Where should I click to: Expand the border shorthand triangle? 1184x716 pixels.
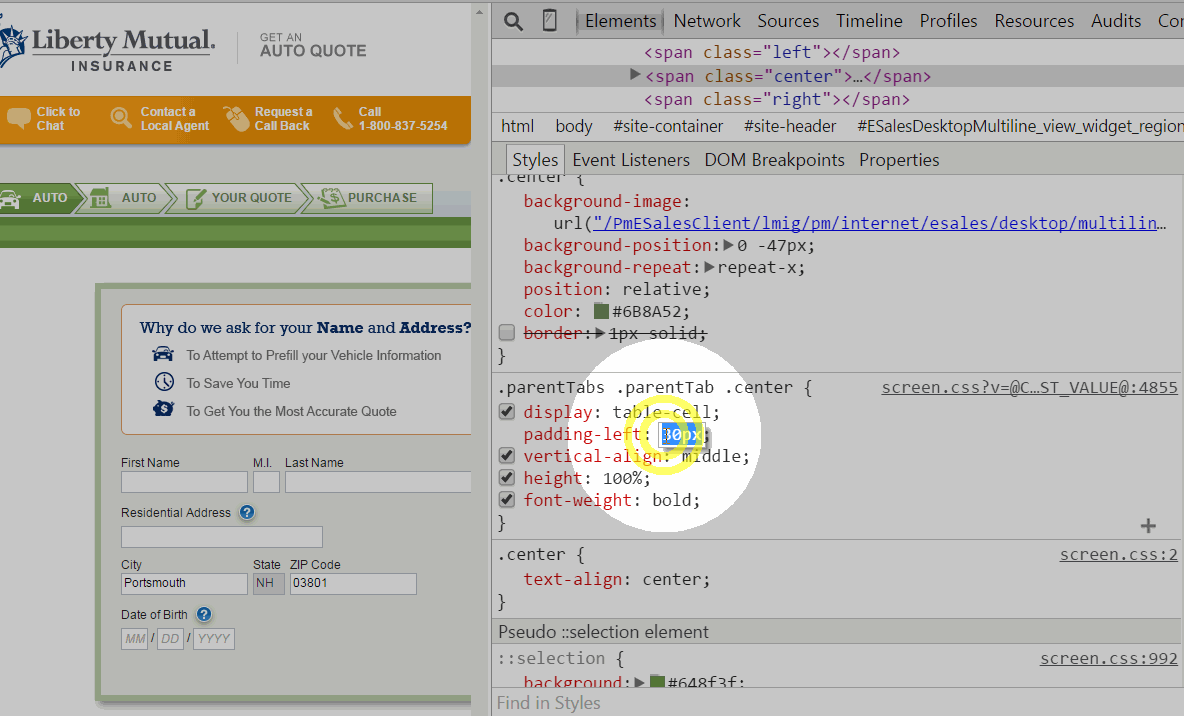pos(600,332)
